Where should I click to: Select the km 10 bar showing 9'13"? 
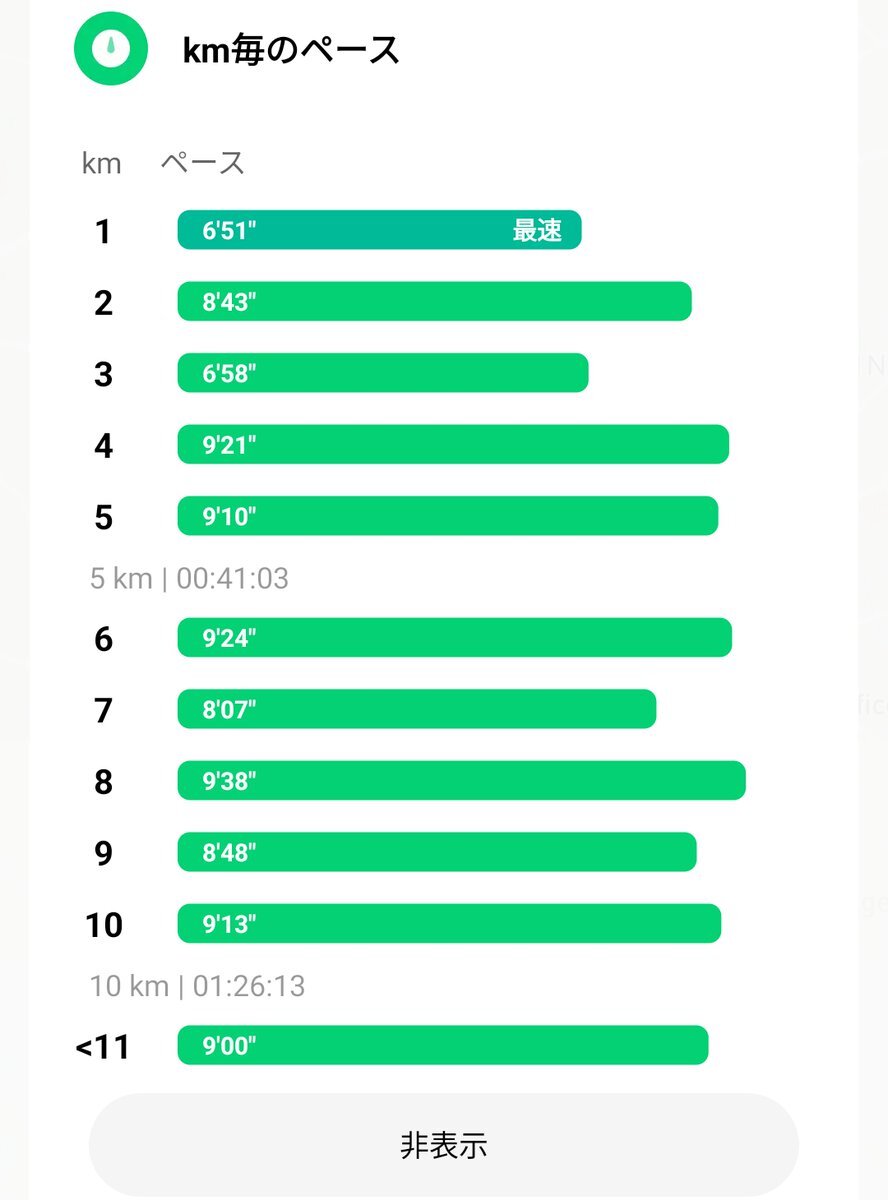[x=449, y=924]
